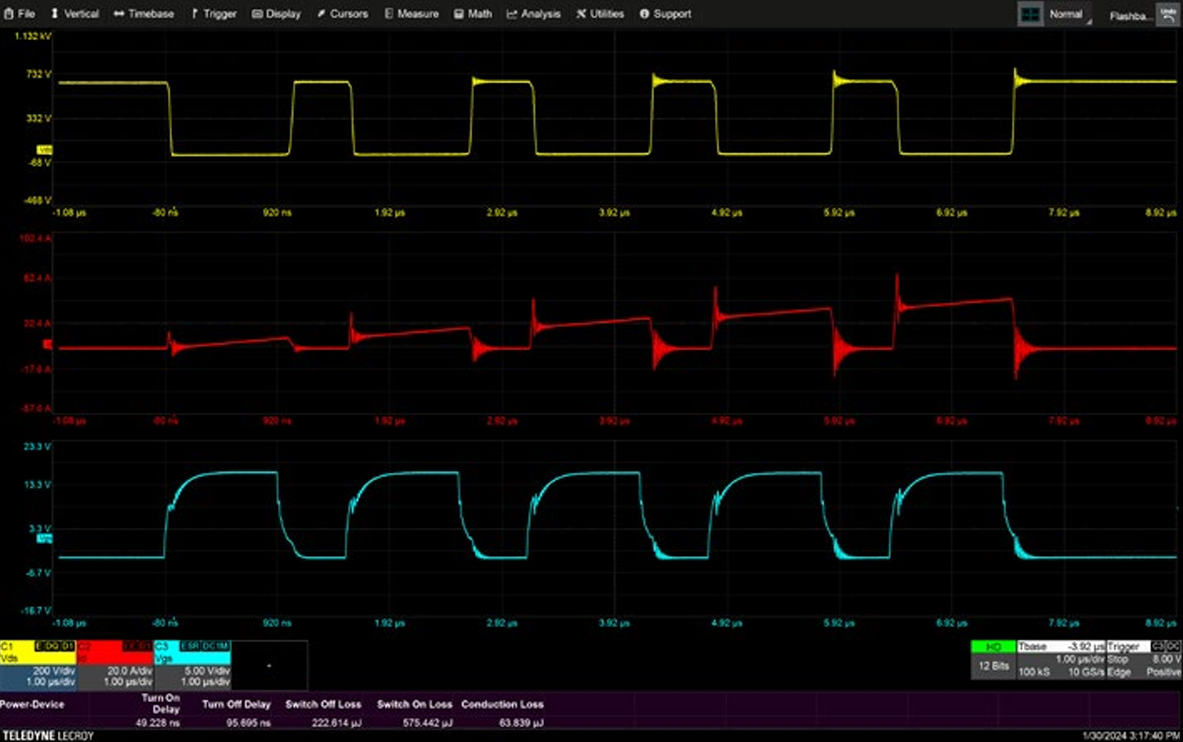Click the 95.695 ns Turn Off Delay value
Screen dimensions: 1183x742
click(x=248, y=722)
